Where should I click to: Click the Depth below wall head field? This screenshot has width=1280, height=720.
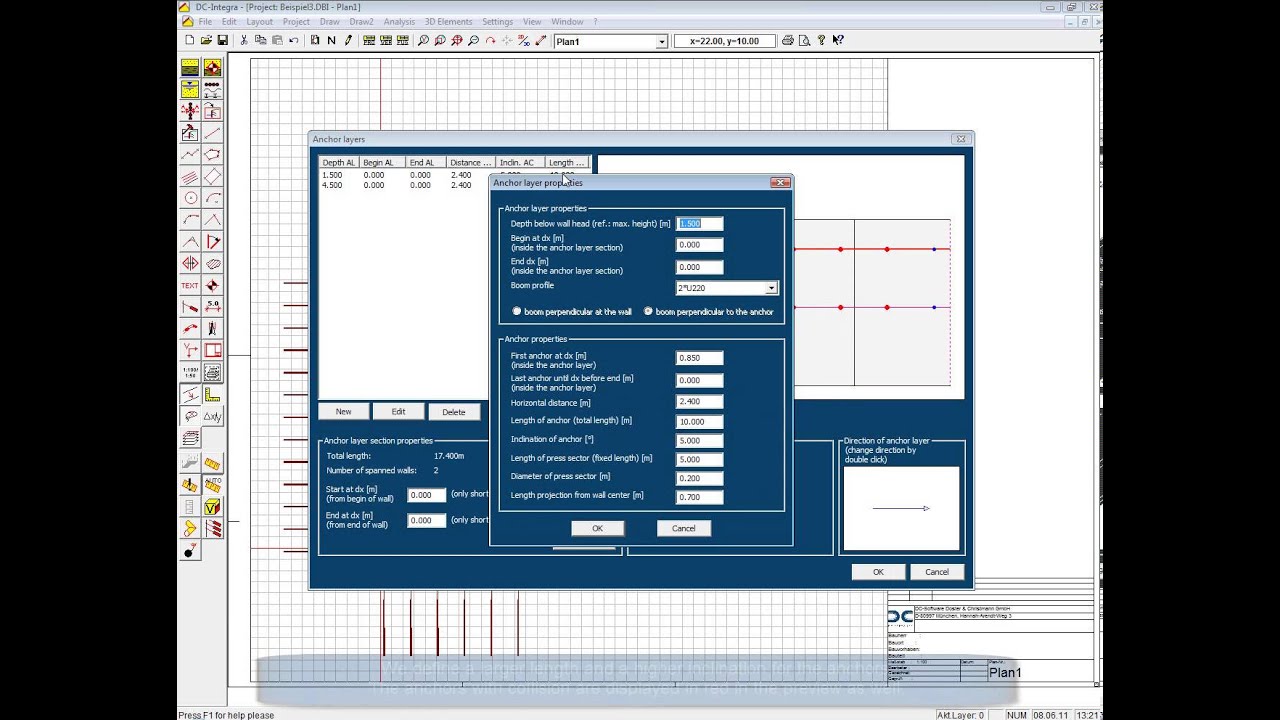click(699, 224)
